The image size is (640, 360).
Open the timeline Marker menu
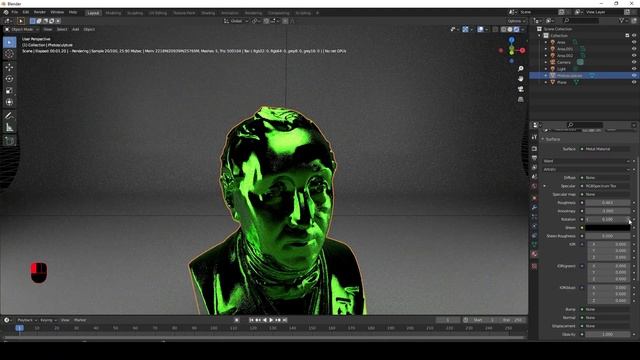(80, 320)
